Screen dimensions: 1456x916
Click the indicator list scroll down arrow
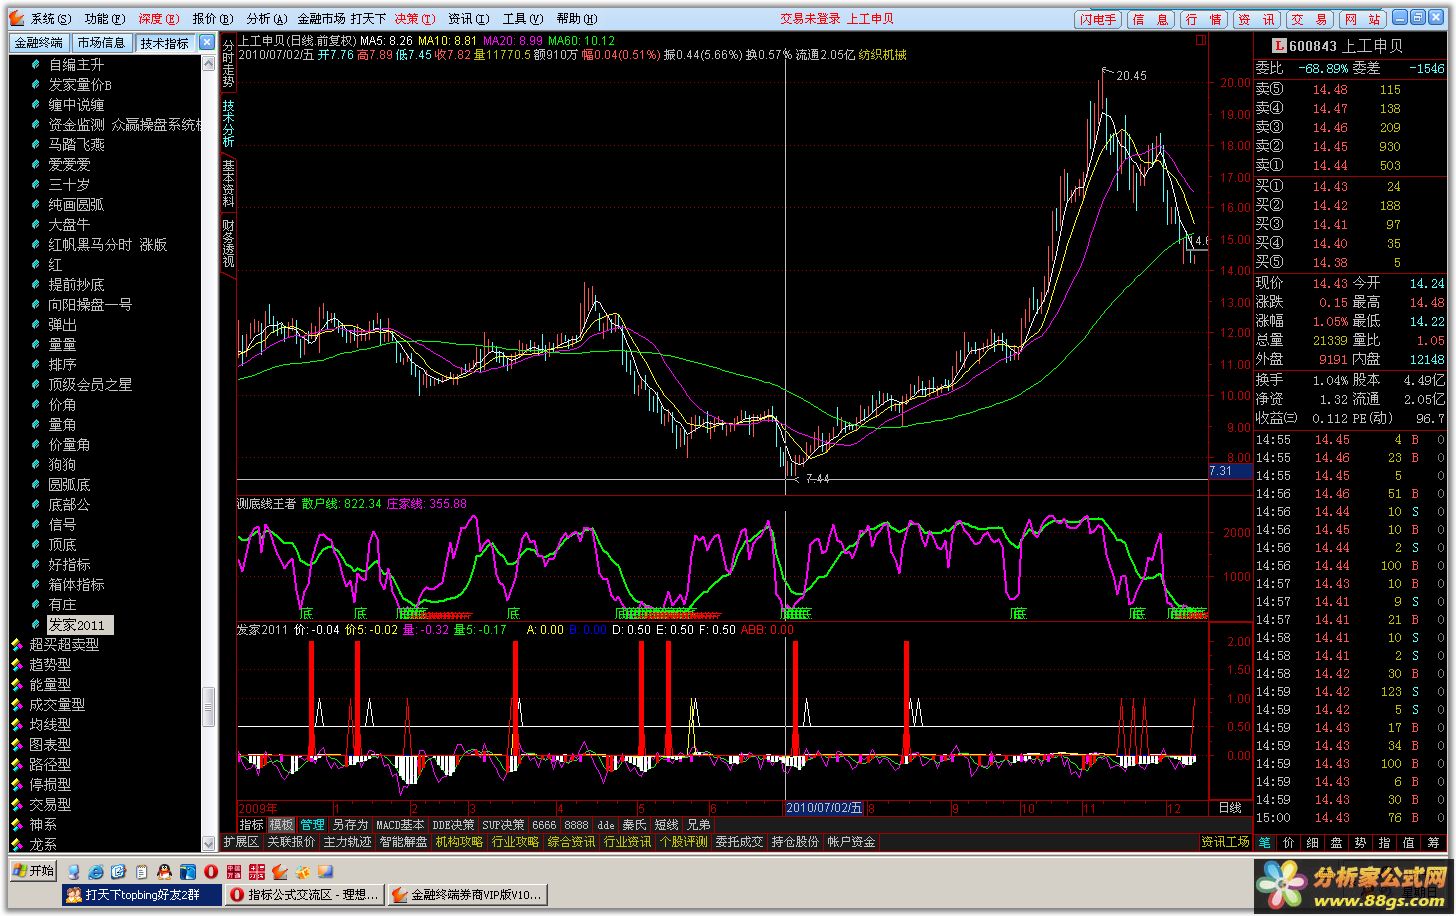tap(209, 843)
